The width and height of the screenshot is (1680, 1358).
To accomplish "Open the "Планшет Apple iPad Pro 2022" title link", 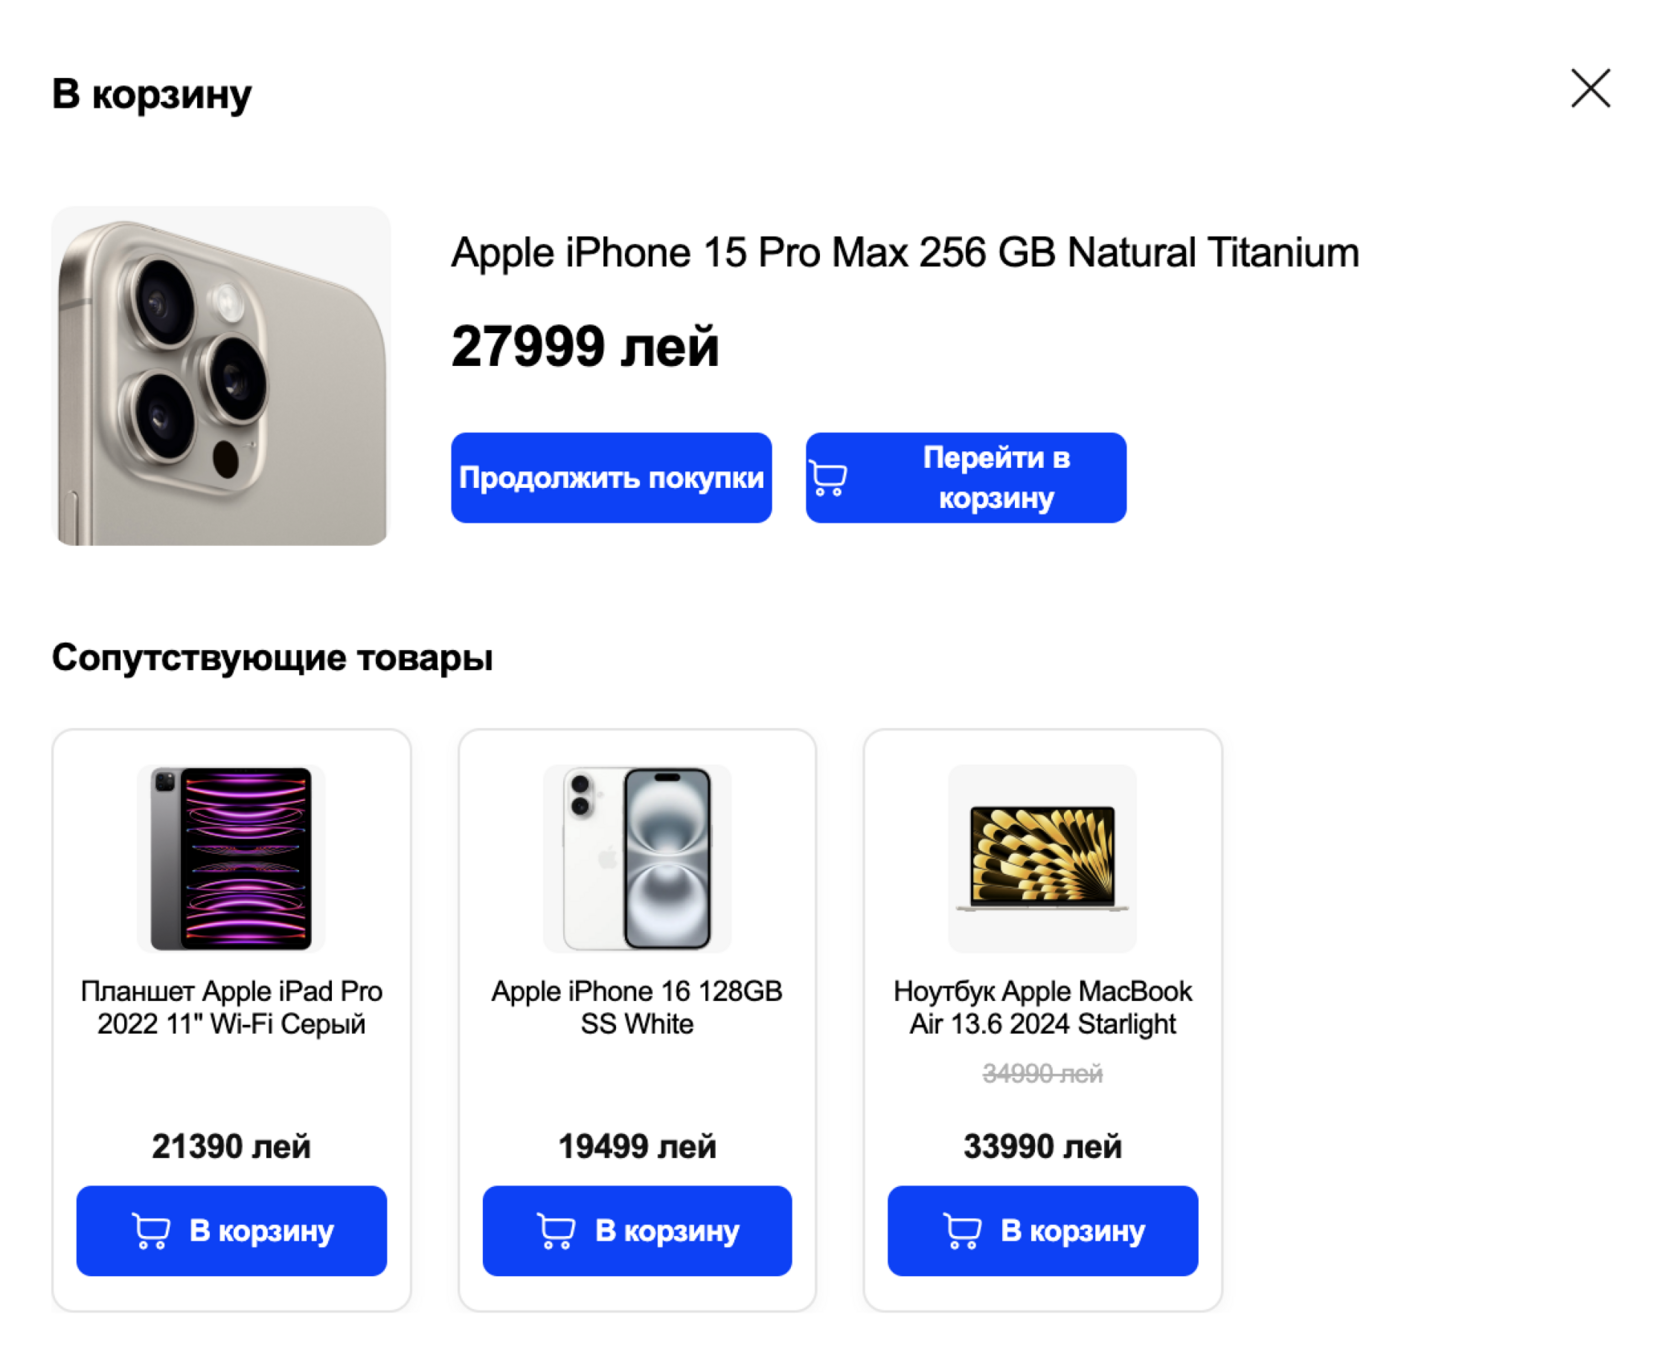I will (x=231, y=1007).
